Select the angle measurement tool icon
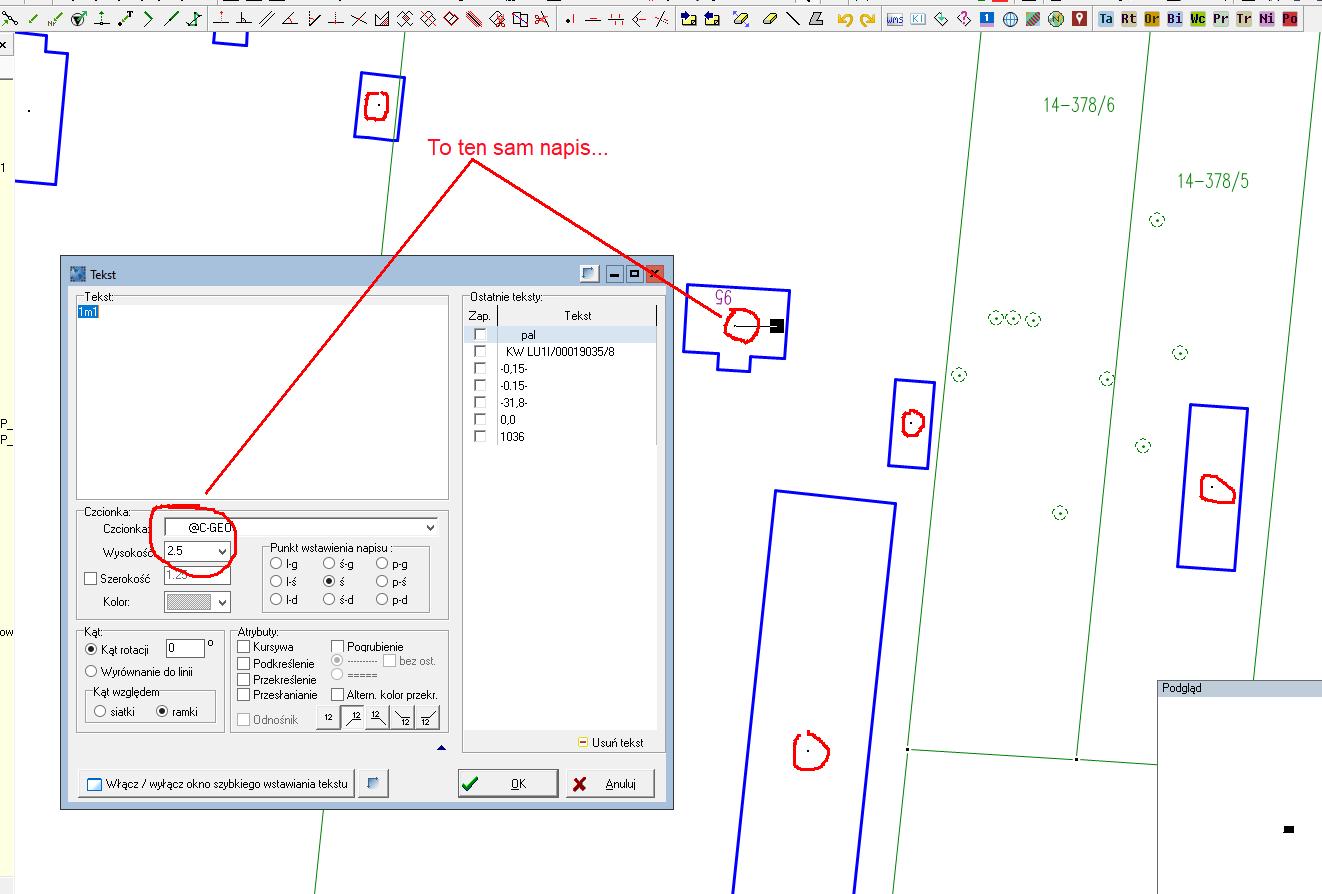The image size is (1322, 894). pos(289,19)
